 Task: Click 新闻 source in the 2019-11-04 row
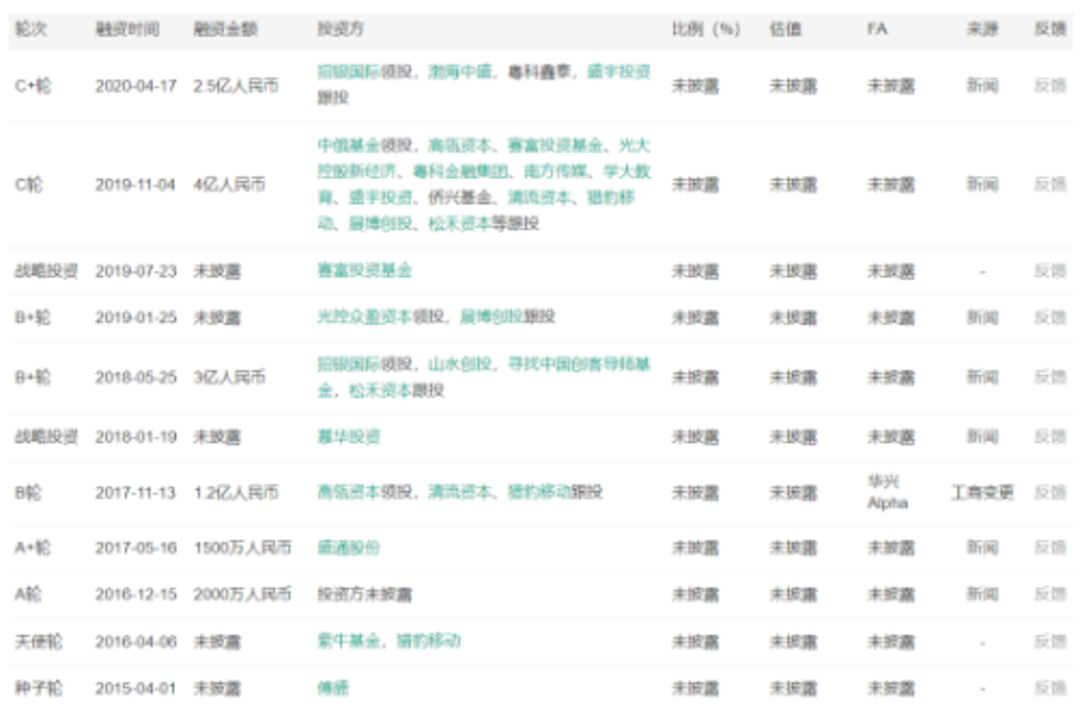click(x=982, y=185)
